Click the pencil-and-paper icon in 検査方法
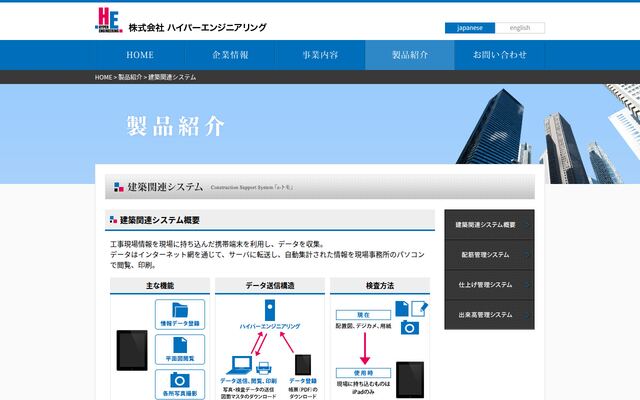640x400 pixels. click(420, 309)
